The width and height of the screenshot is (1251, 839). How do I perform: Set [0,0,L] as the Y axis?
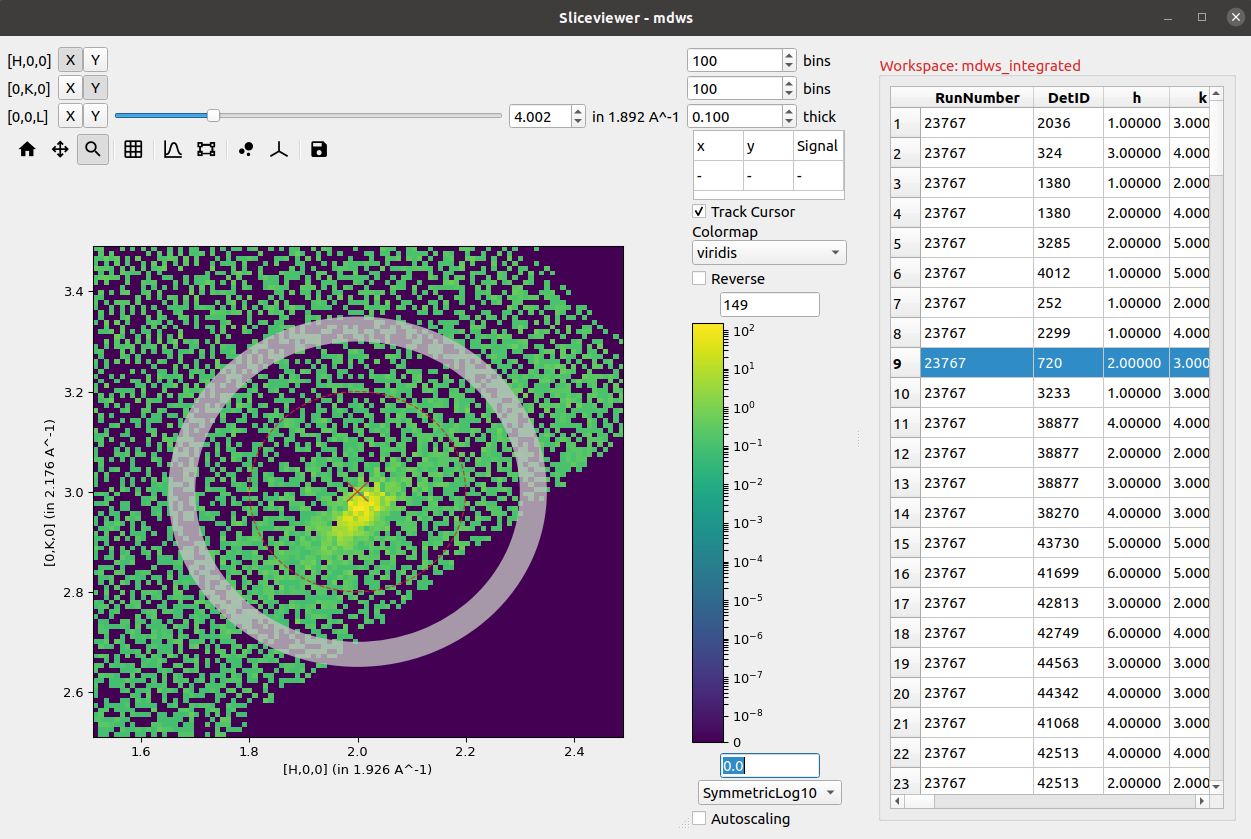[95, 116]
